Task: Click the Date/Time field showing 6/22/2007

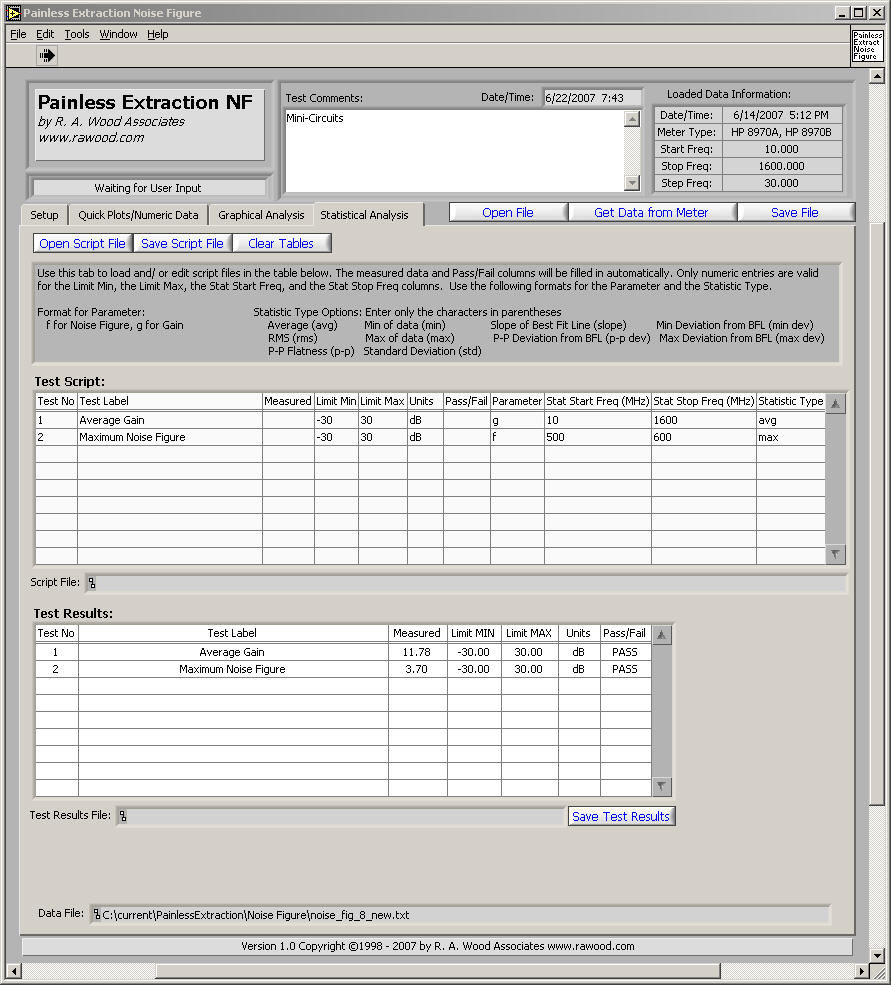Action: tap(592, 98)
